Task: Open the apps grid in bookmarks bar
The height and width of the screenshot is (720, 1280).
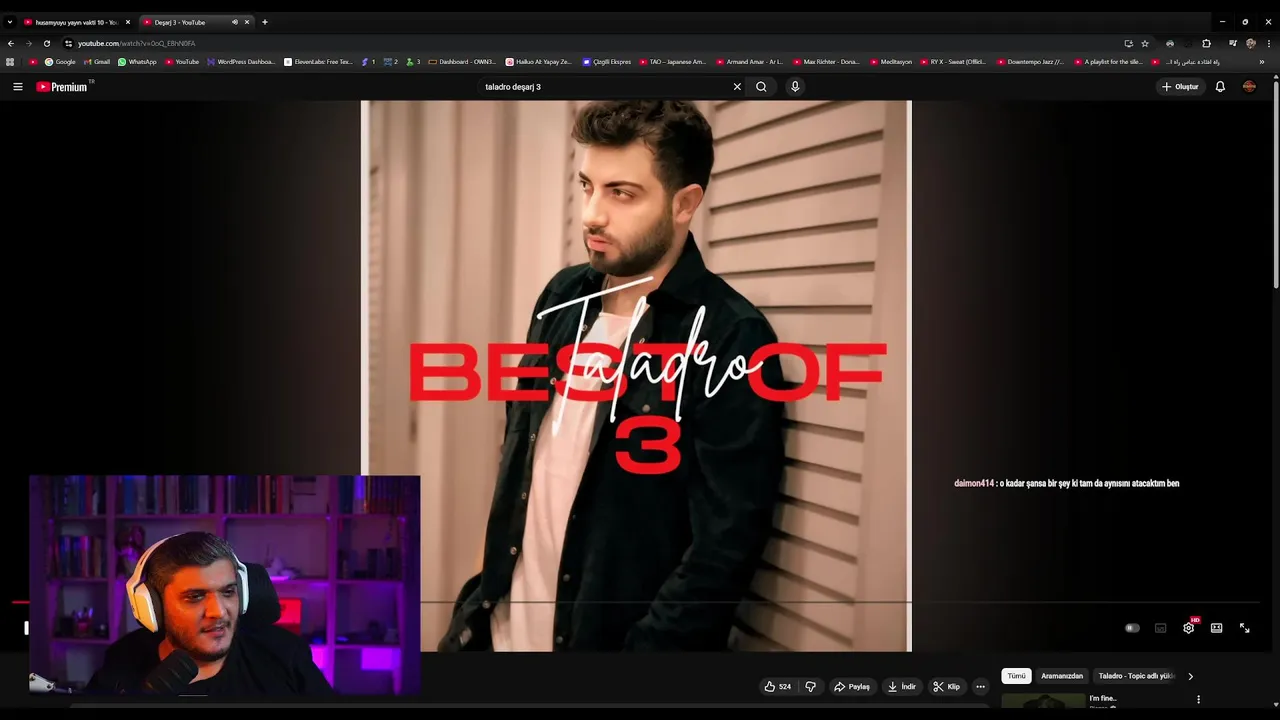Action: pos(10,62)
